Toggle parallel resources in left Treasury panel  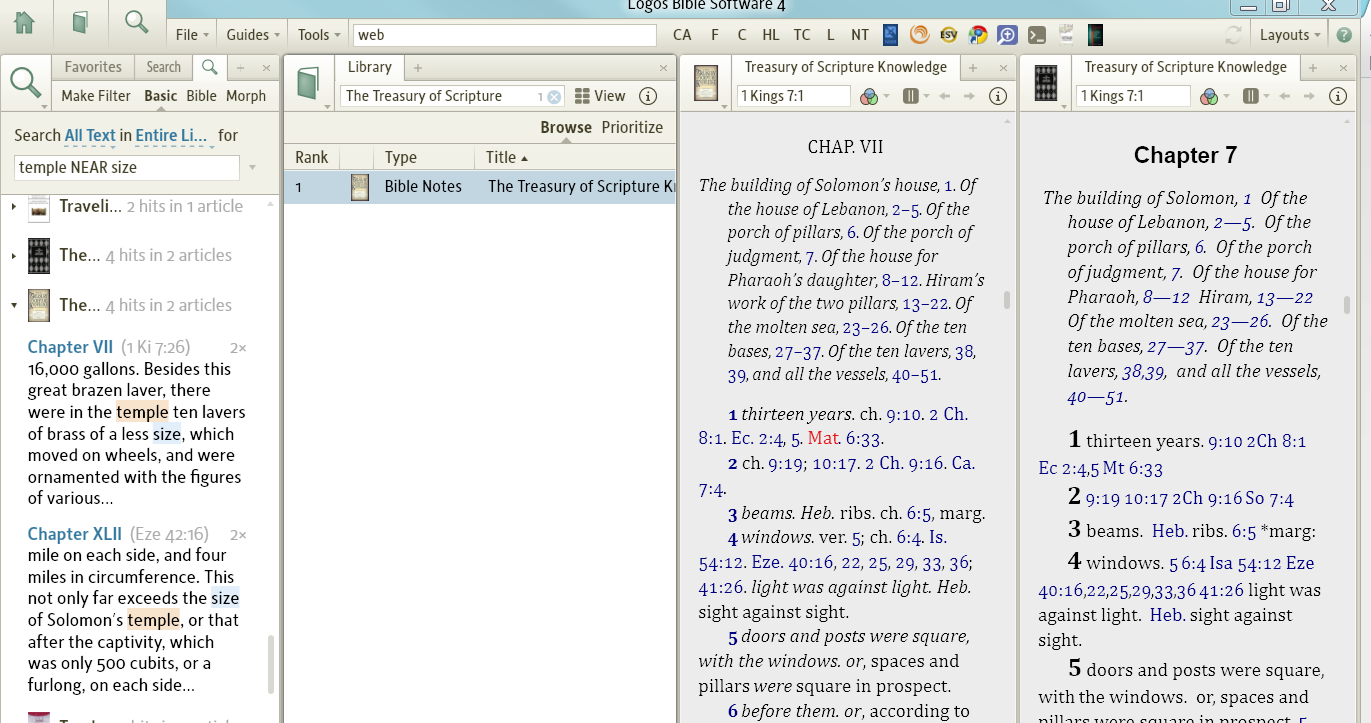coord(910,96)
